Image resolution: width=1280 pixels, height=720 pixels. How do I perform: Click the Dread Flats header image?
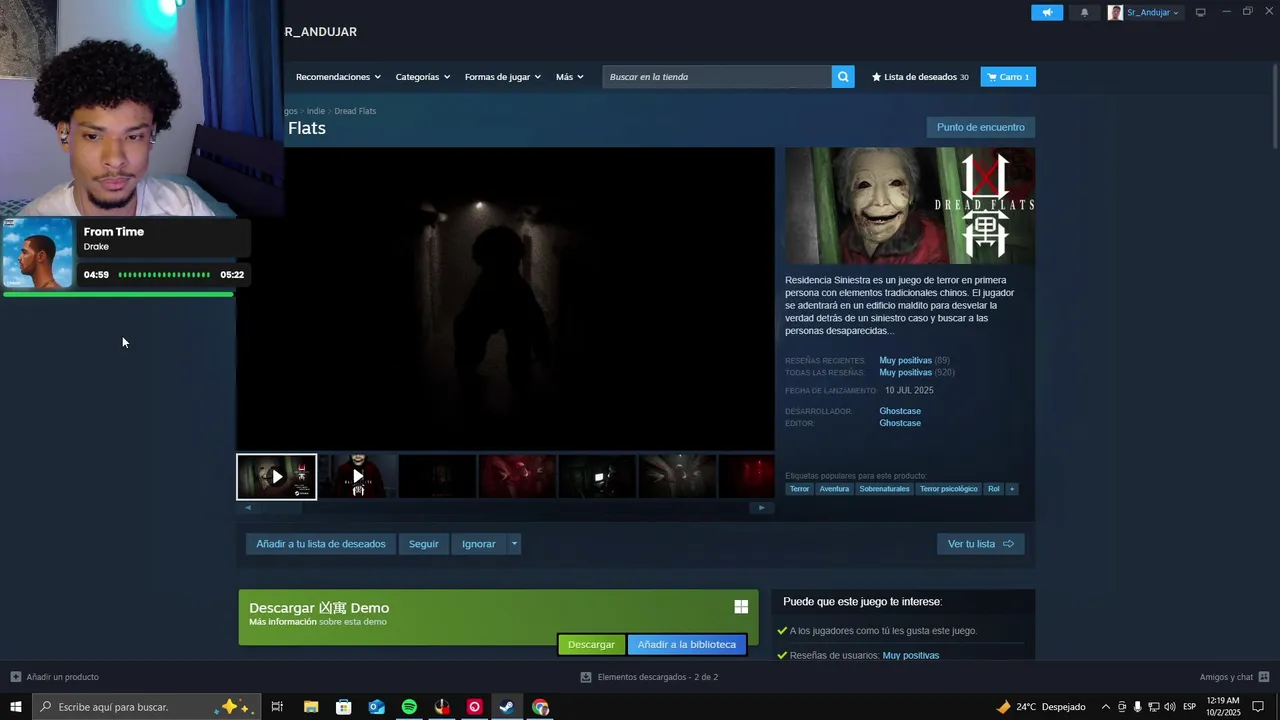point(910,206)
